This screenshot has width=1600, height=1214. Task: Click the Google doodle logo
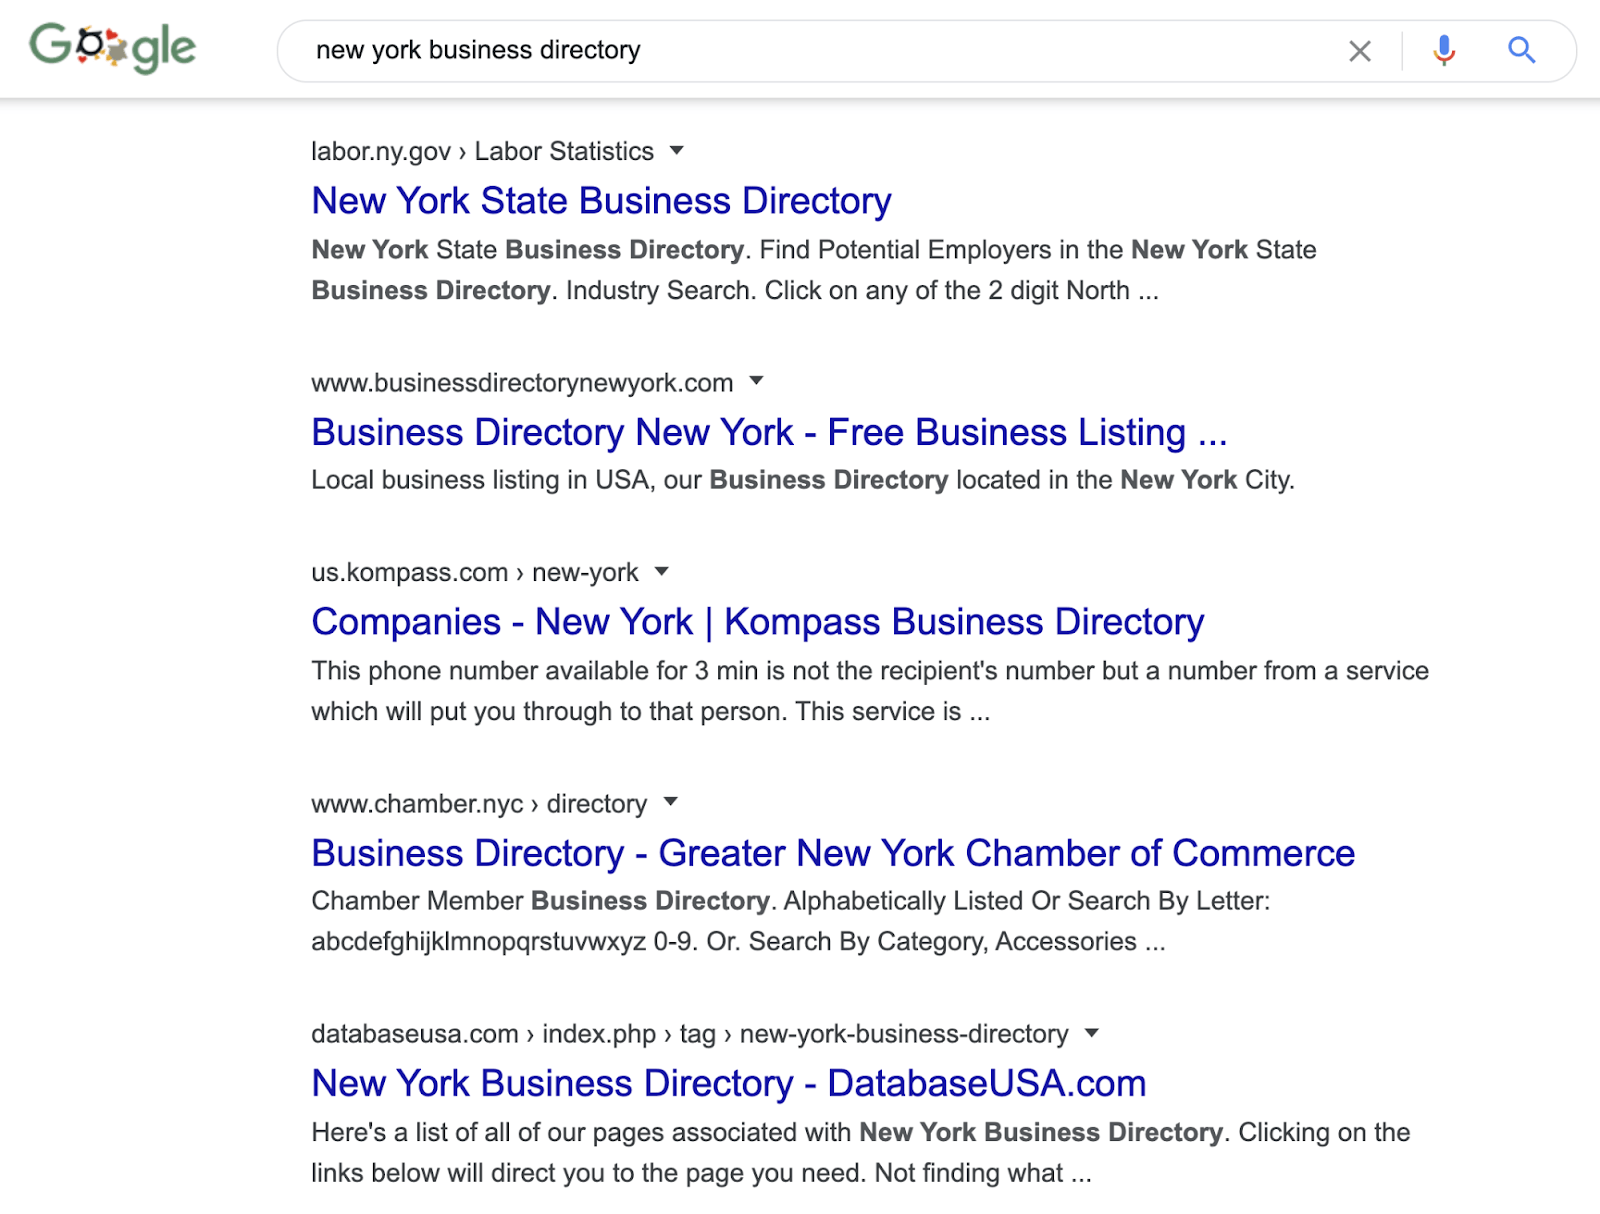112,47
